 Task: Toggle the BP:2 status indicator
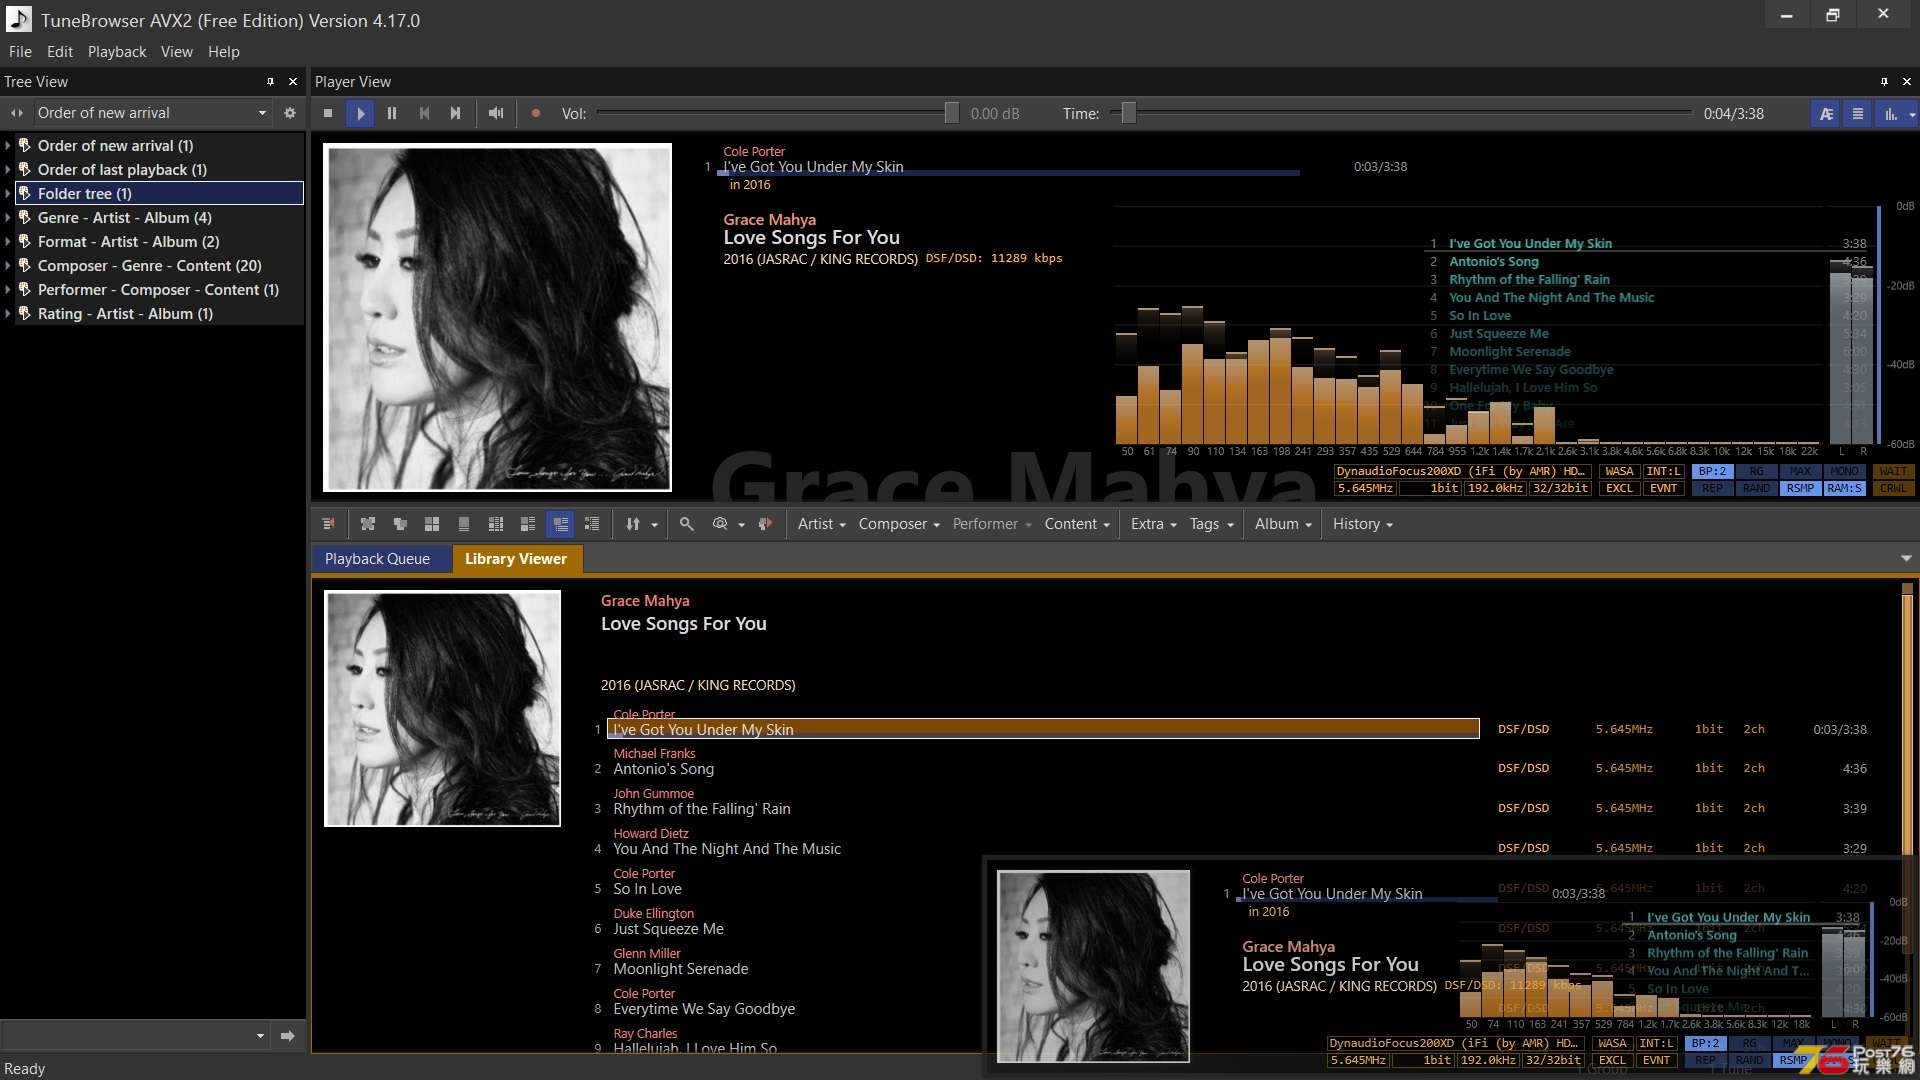1712,472
